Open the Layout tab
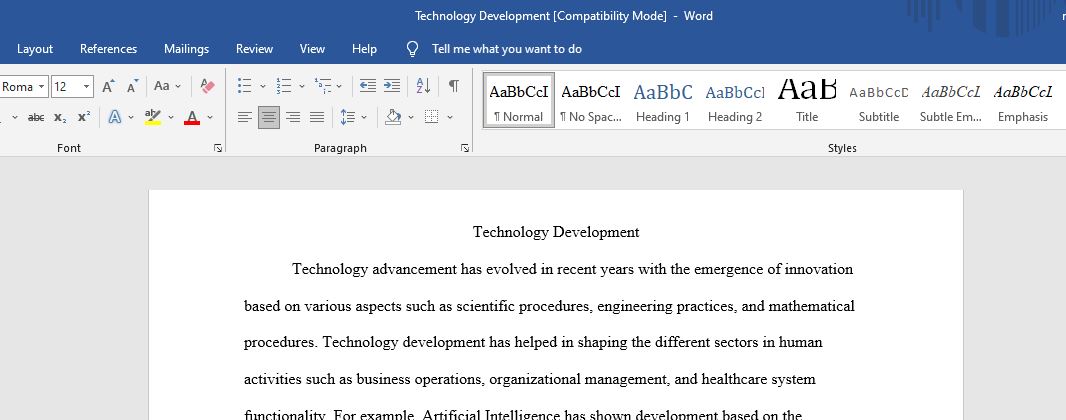 (35, 49)
